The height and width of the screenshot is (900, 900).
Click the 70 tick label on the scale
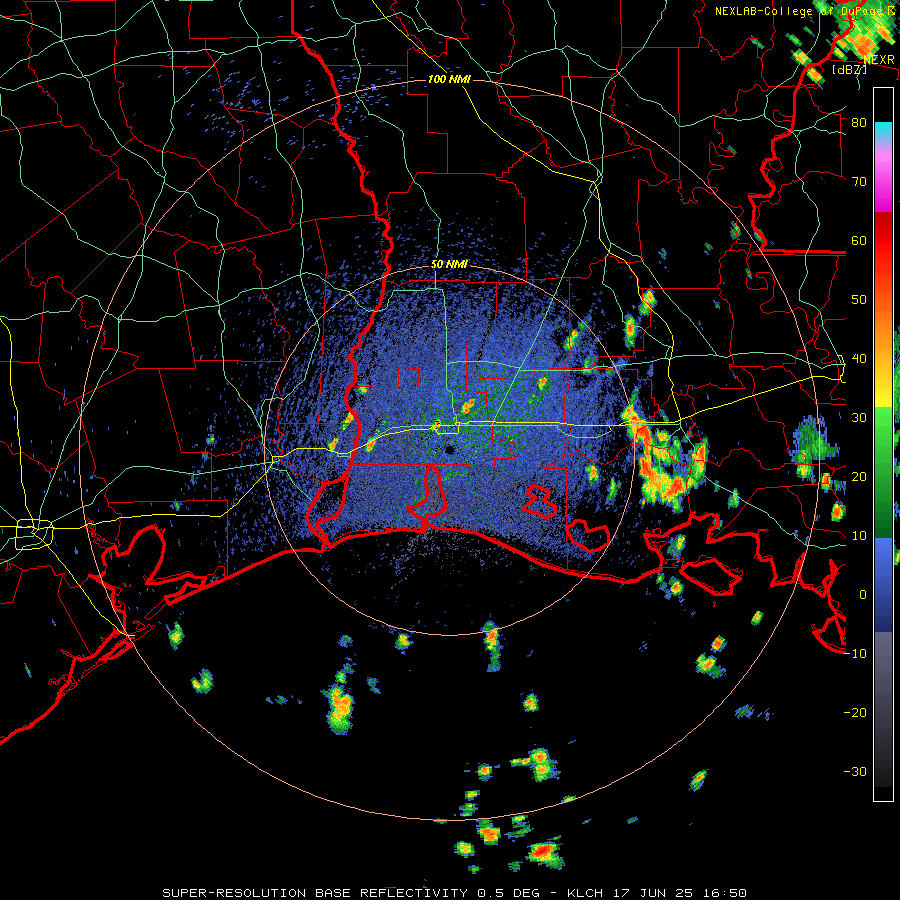859,182
